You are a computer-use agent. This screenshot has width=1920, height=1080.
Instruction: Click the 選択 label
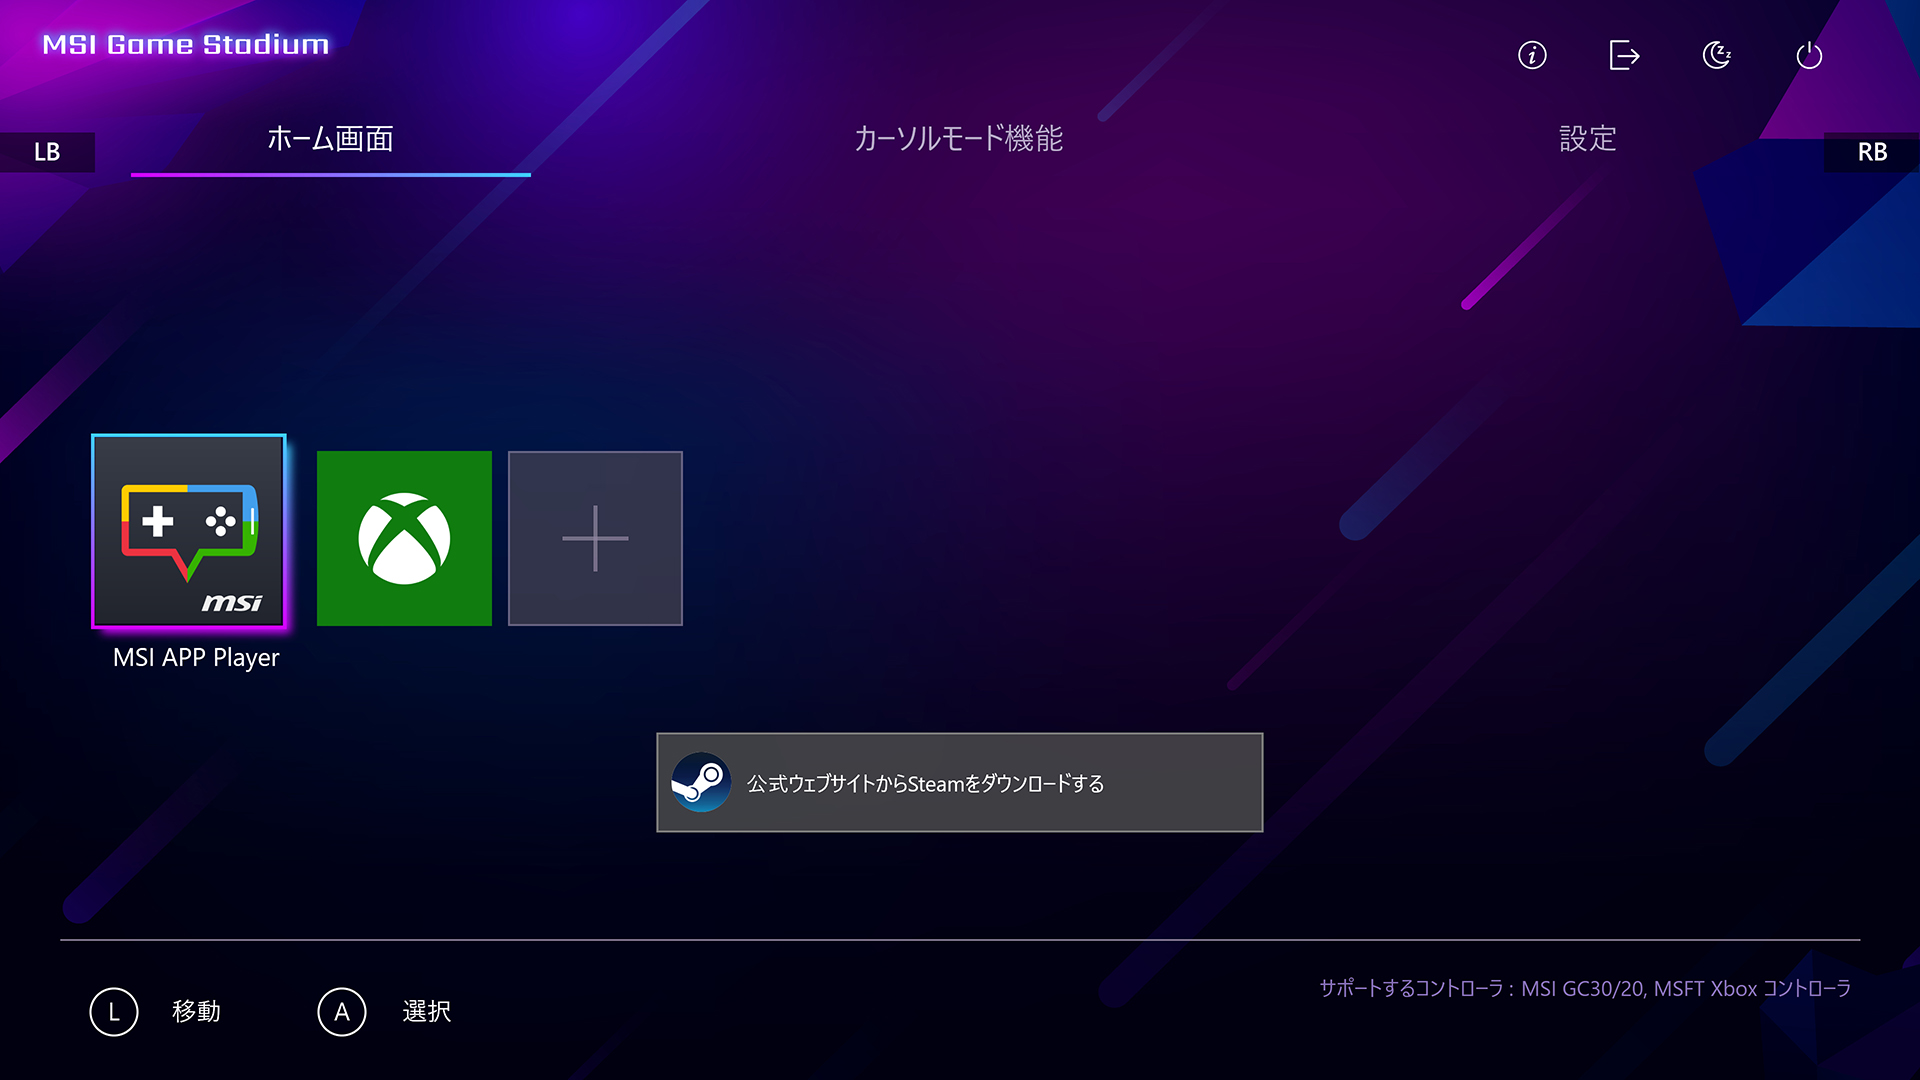pyautogui.click(x=427, y=1012)
